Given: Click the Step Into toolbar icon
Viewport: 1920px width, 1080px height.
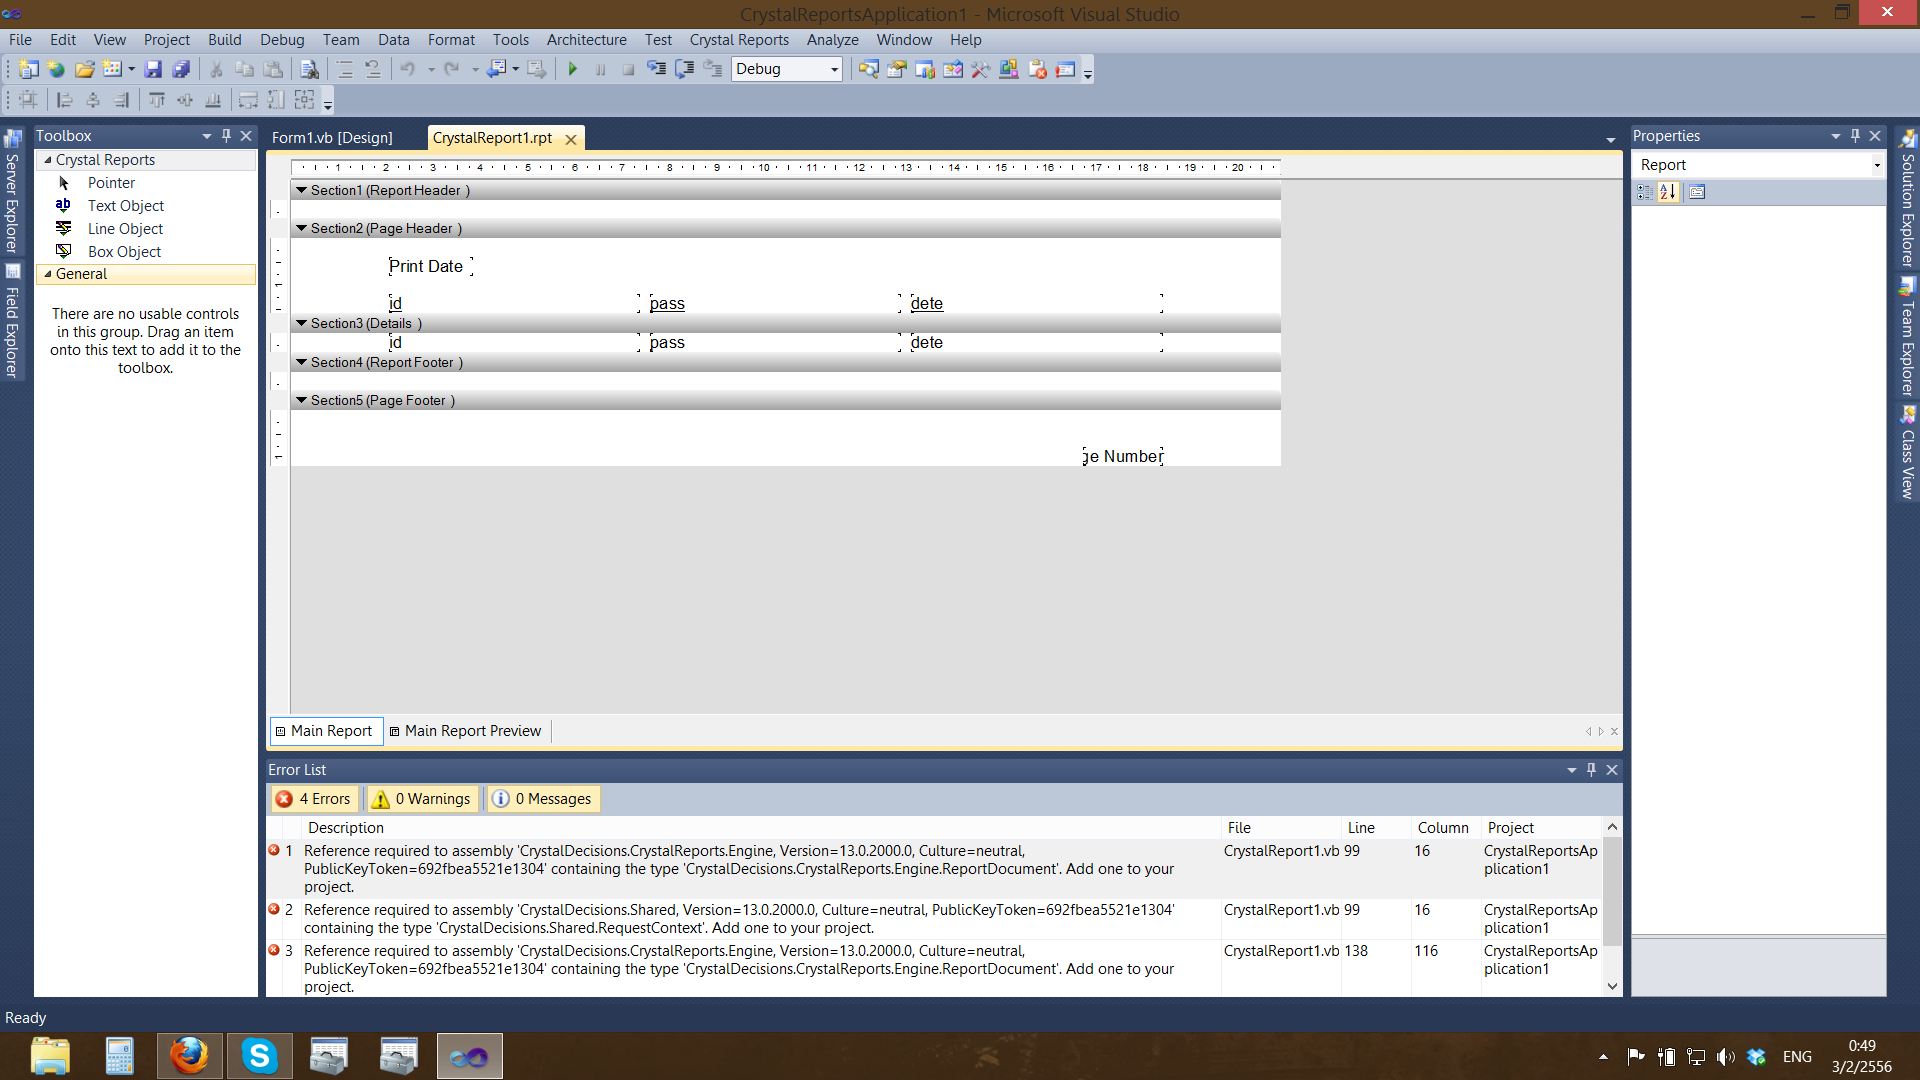Looking at the screenshot, I should click(x=657, y=69).
